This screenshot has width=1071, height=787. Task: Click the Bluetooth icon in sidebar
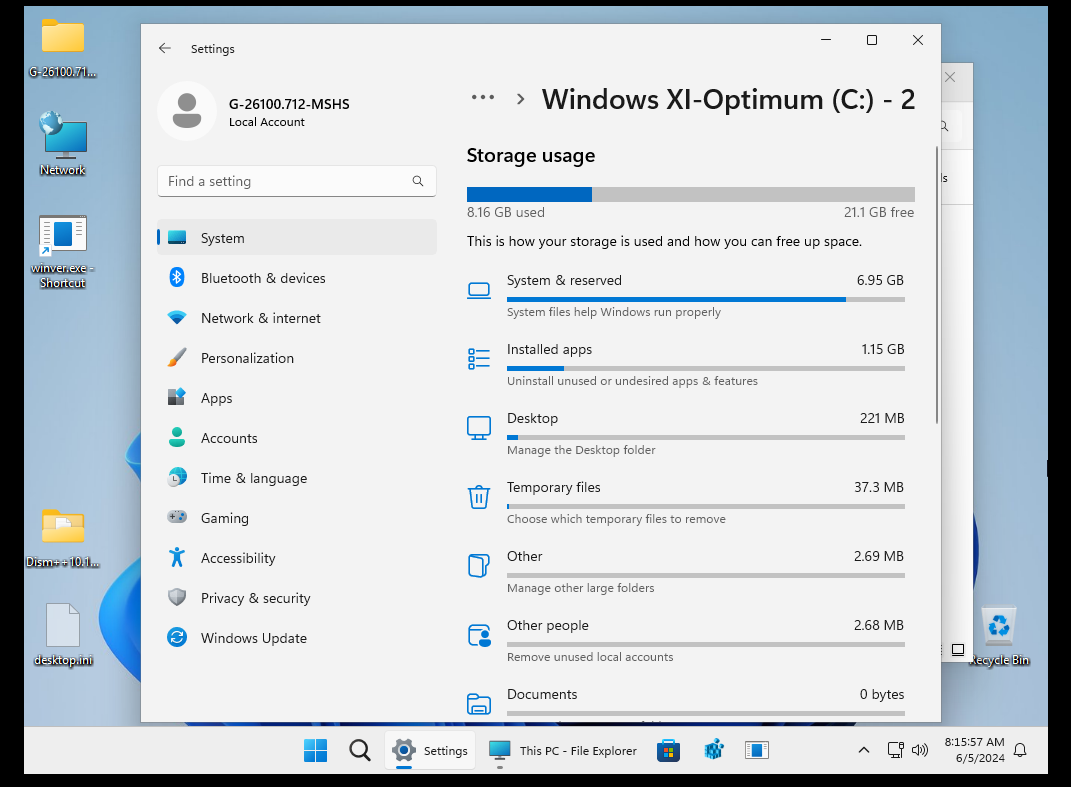click(x=177, y=277)
